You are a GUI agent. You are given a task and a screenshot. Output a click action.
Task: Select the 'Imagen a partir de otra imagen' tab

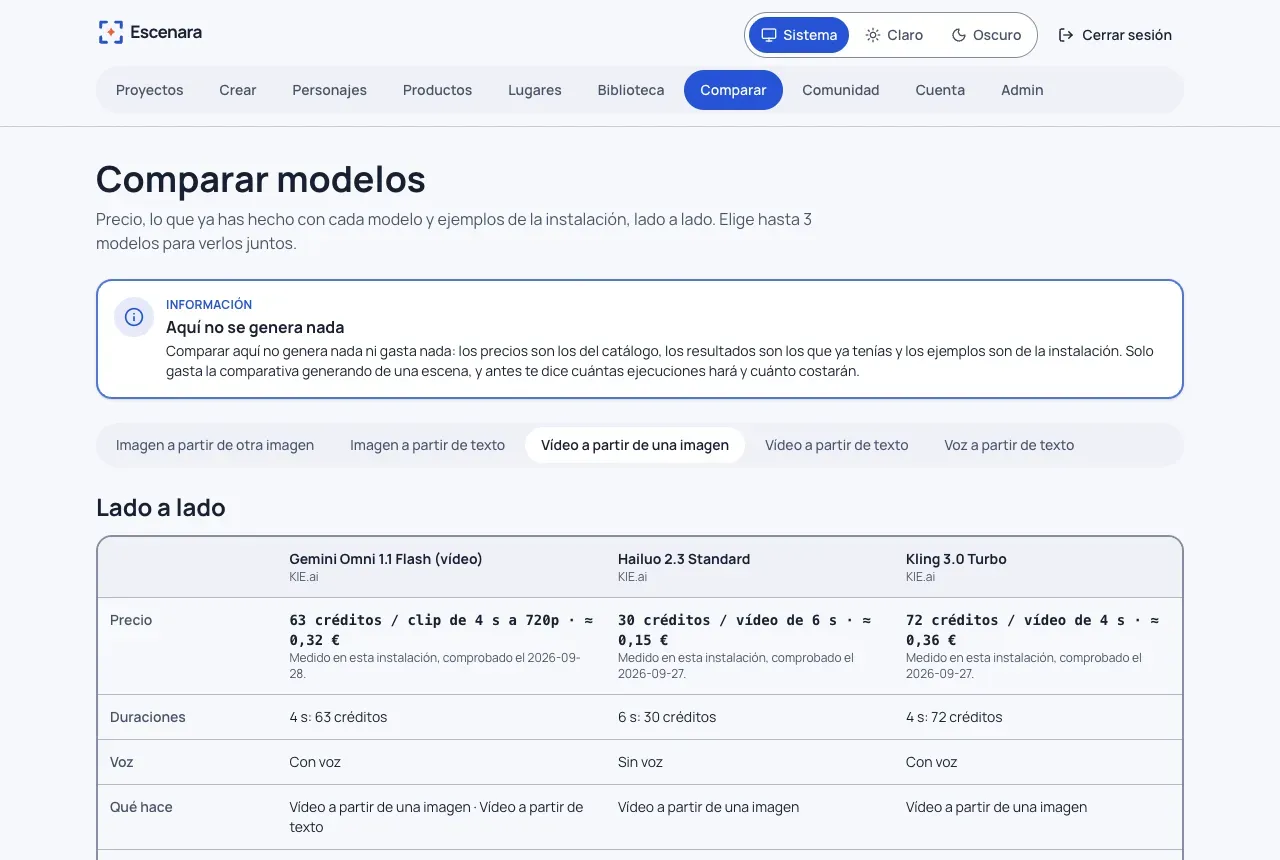(x=215, y=445)
